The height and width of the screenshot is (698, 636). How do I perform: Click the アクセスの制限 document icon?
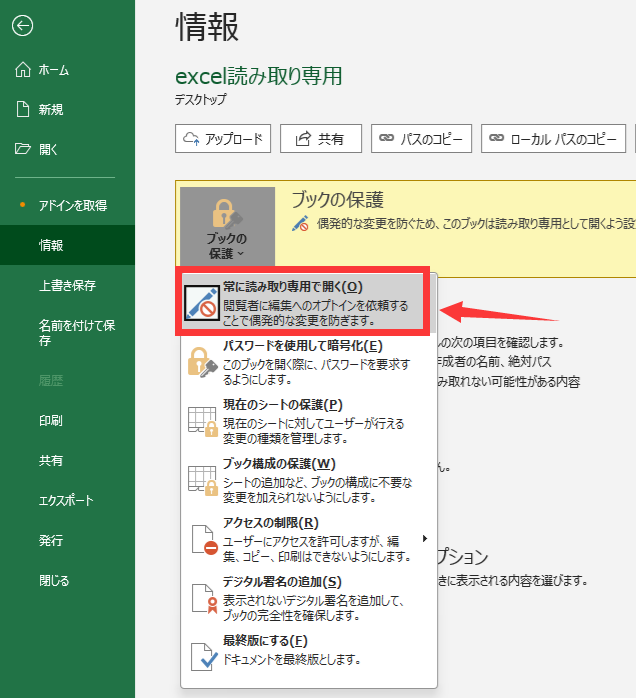204,540
